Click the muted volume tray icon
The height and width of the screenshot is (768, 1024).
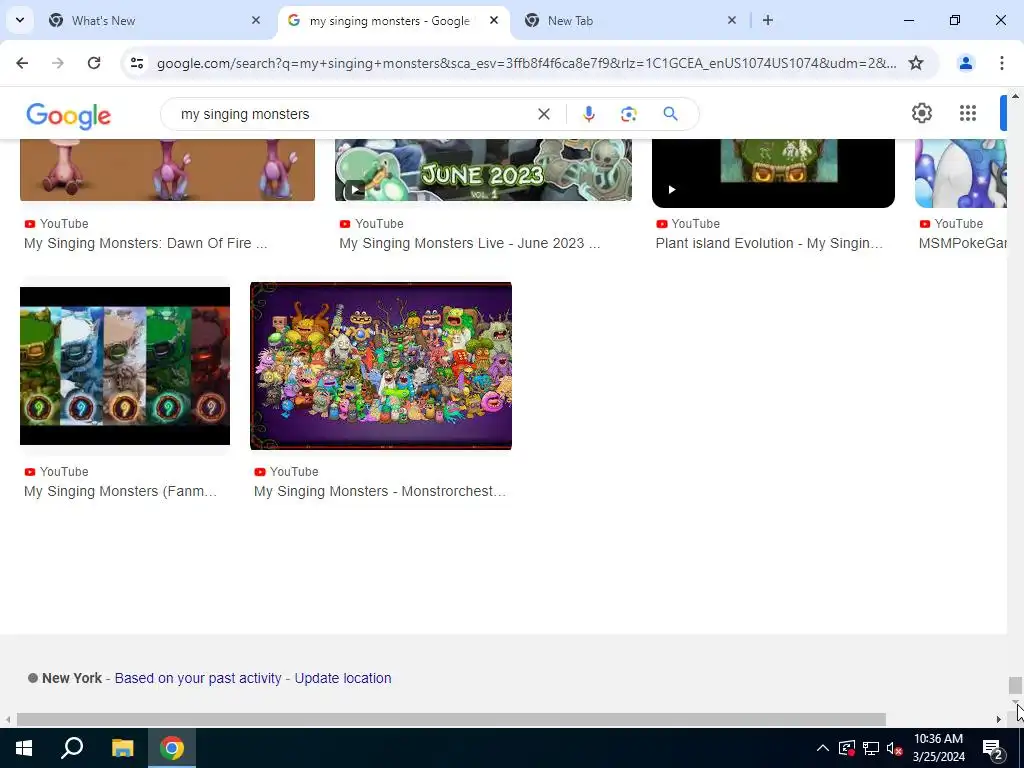pos(894,748)
